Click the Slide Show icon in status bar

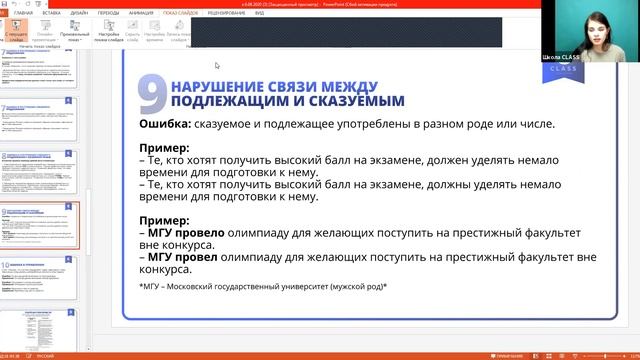(575, 356)
